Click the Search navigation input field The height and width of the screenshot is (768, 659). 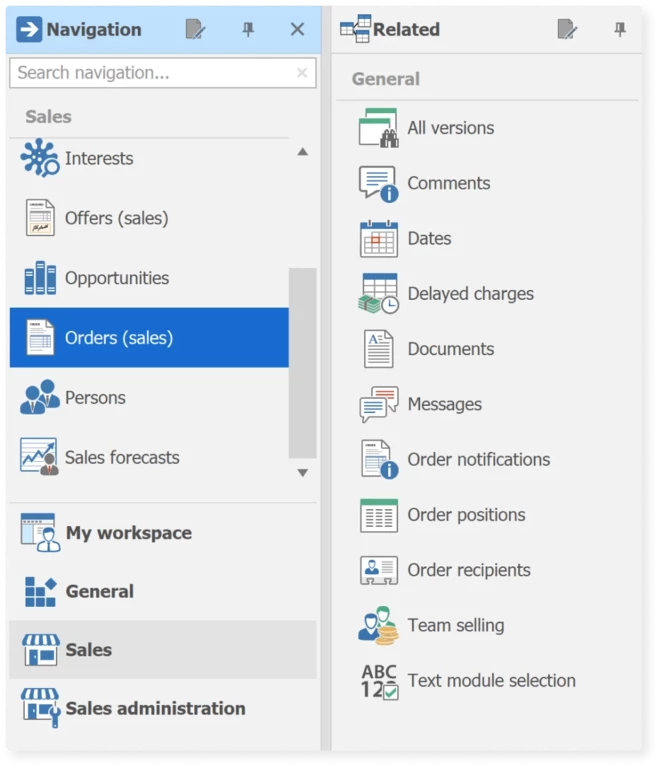150,73
